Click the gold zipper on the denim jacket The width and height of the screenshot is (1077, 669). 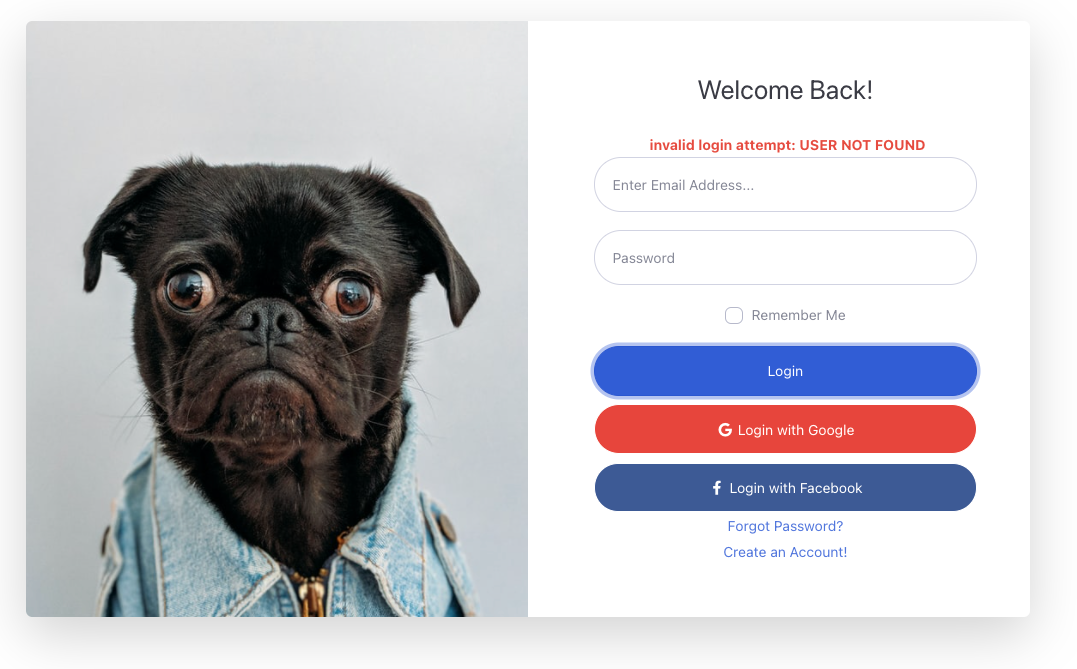point(311,593)
